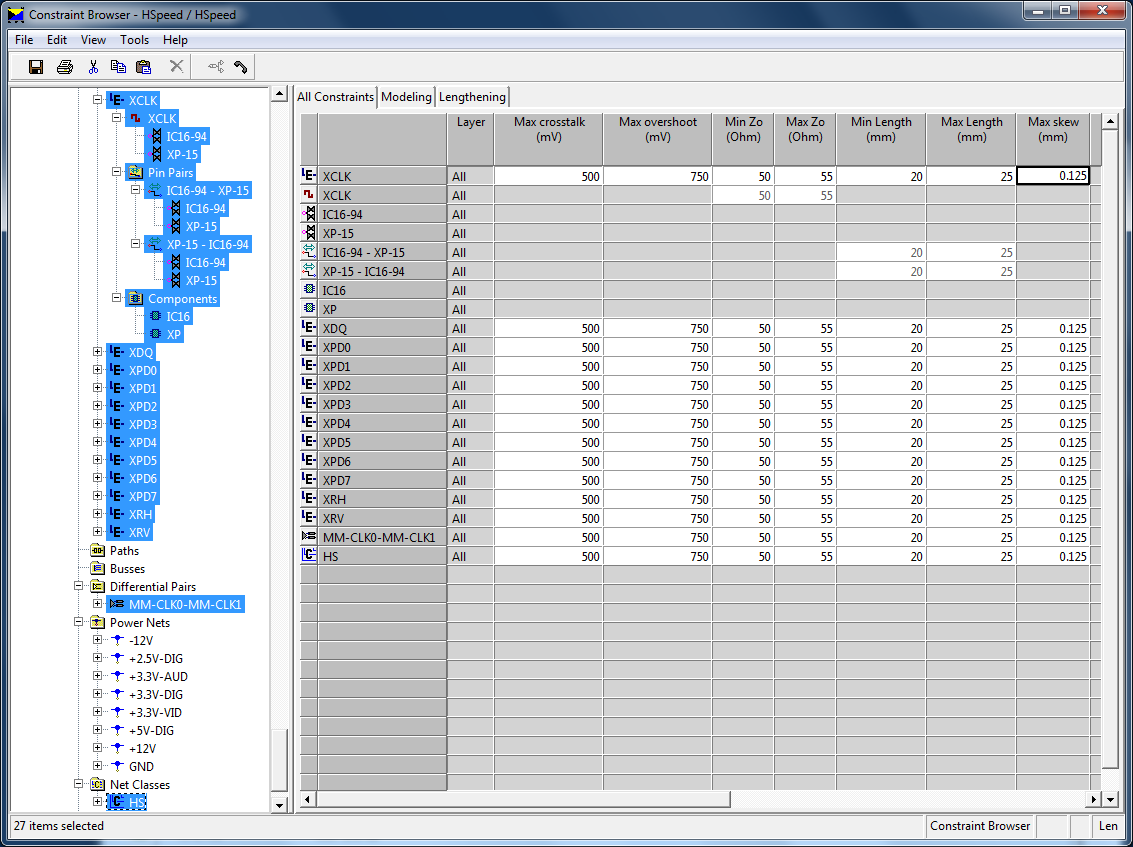
Task: Expand the XDQ net in the tree
Action: coord(98,353)
